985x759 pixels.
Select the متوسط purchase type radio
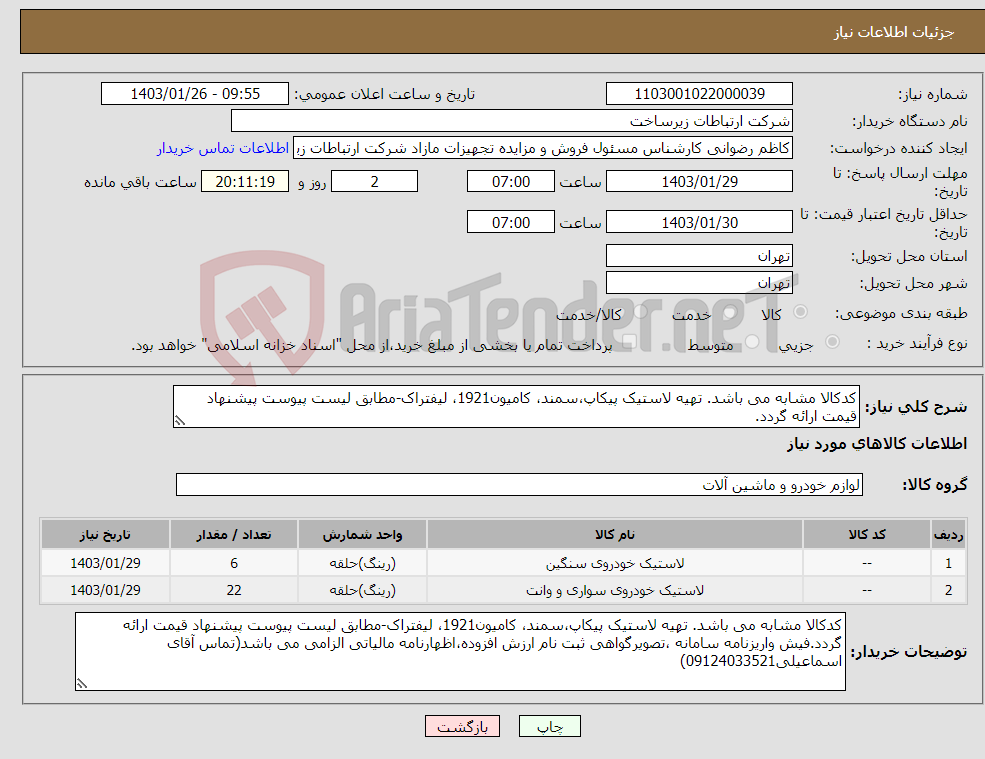[x=752, y=342]
